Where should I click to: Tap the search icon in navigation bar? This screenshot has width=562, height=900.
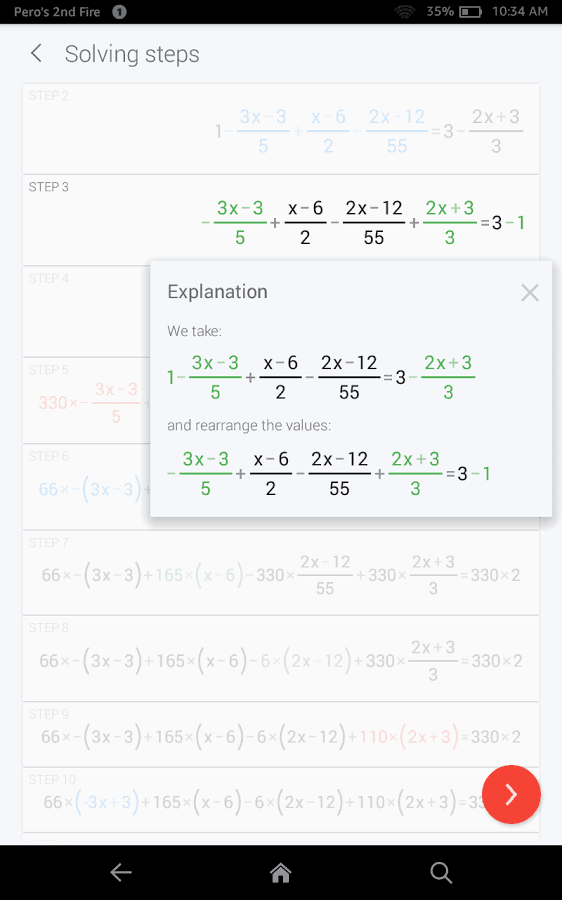point(441,872)
